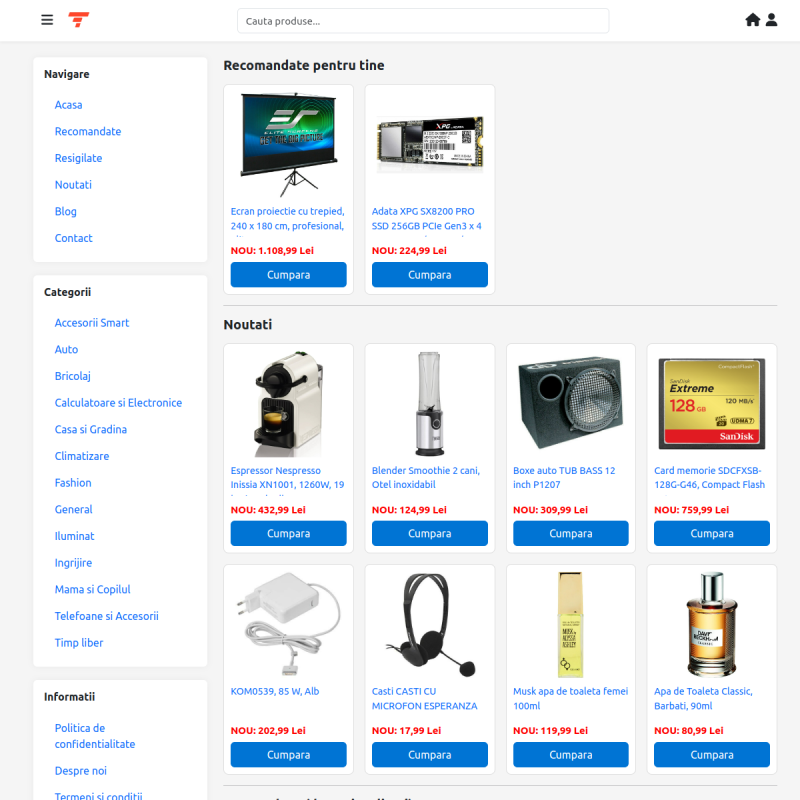Select Auto category
The height and width of the screenshot is (800, 800).
[x=66, y=349]
